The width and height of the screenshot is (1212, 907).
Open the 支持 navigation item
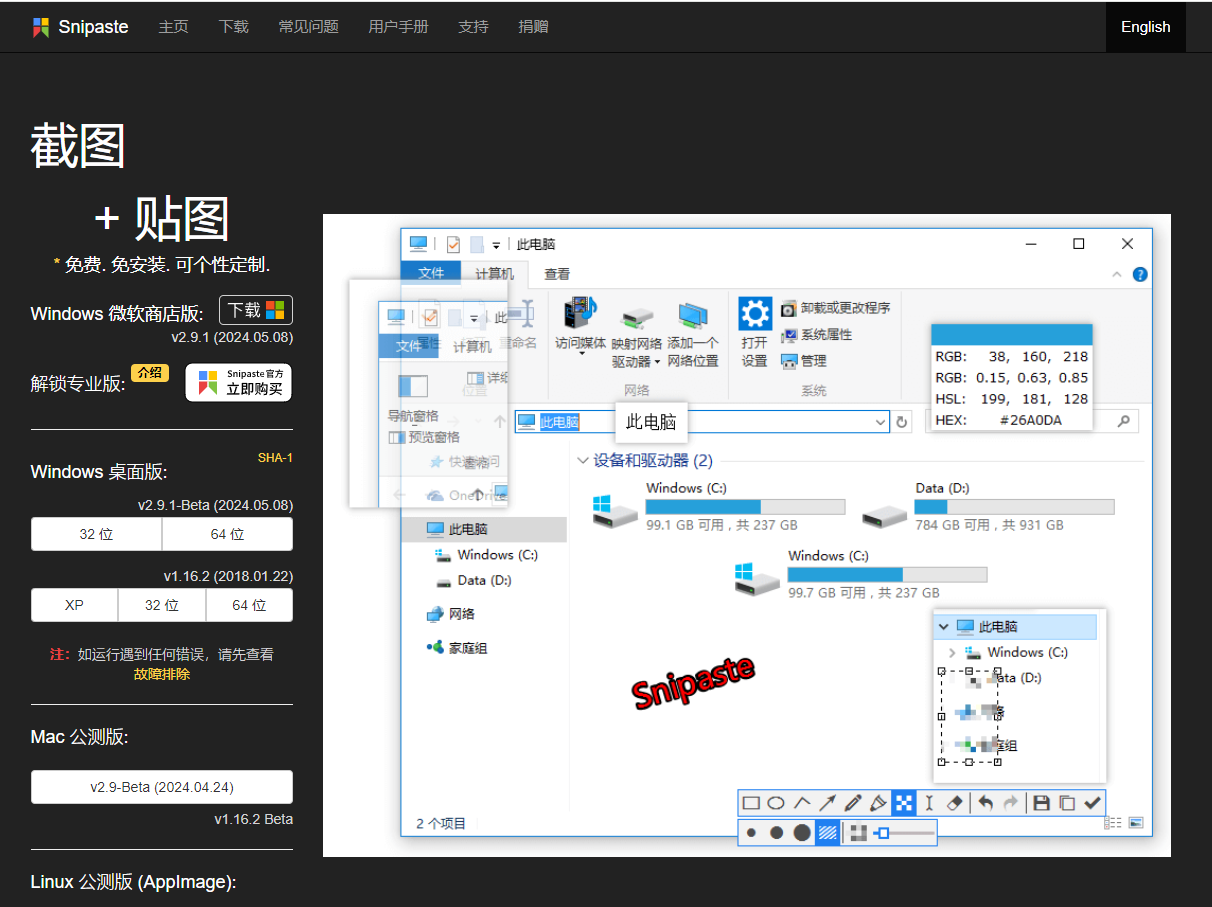(x=473, y=27)
